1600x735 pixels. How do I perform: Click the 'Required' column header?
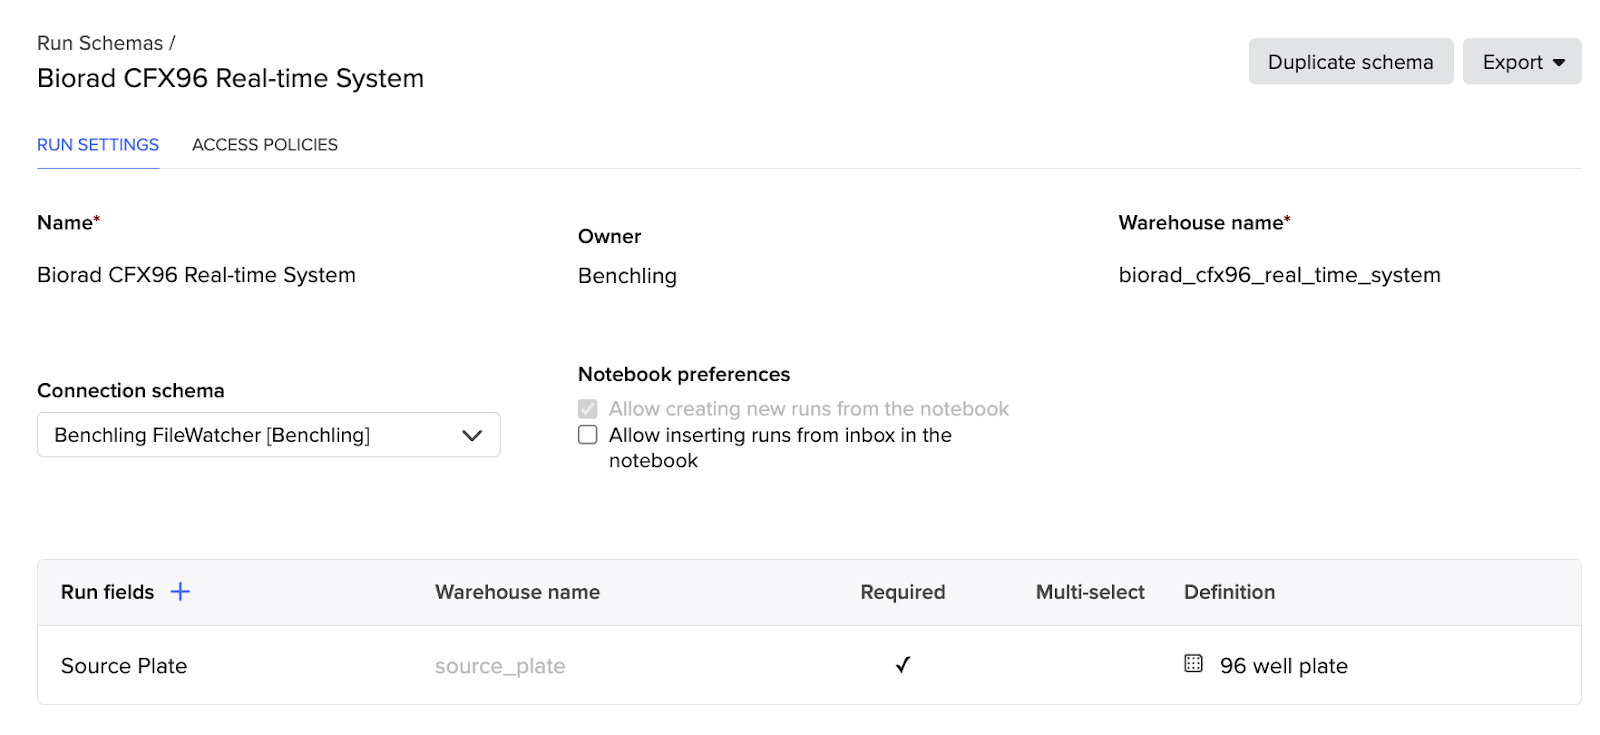pyautogui.click(x=903, y=592)
